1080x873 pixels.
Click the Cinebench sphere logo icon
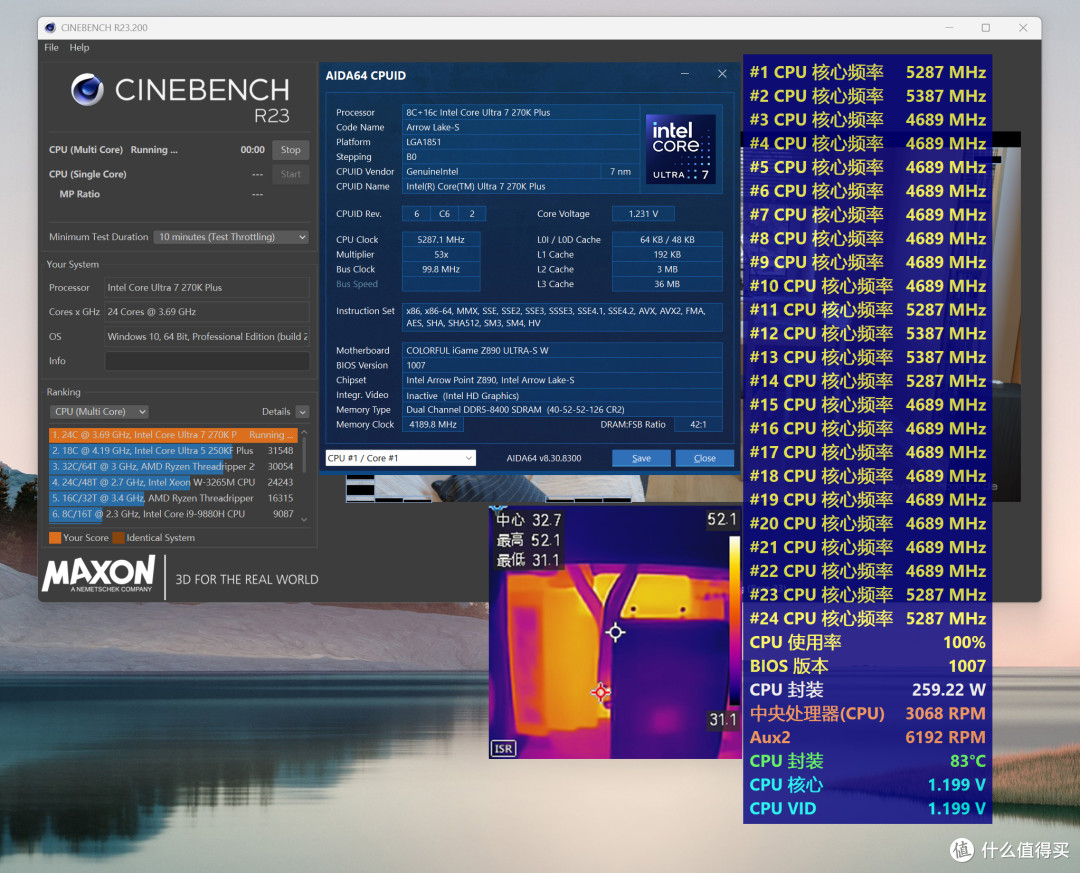[87, 90]
